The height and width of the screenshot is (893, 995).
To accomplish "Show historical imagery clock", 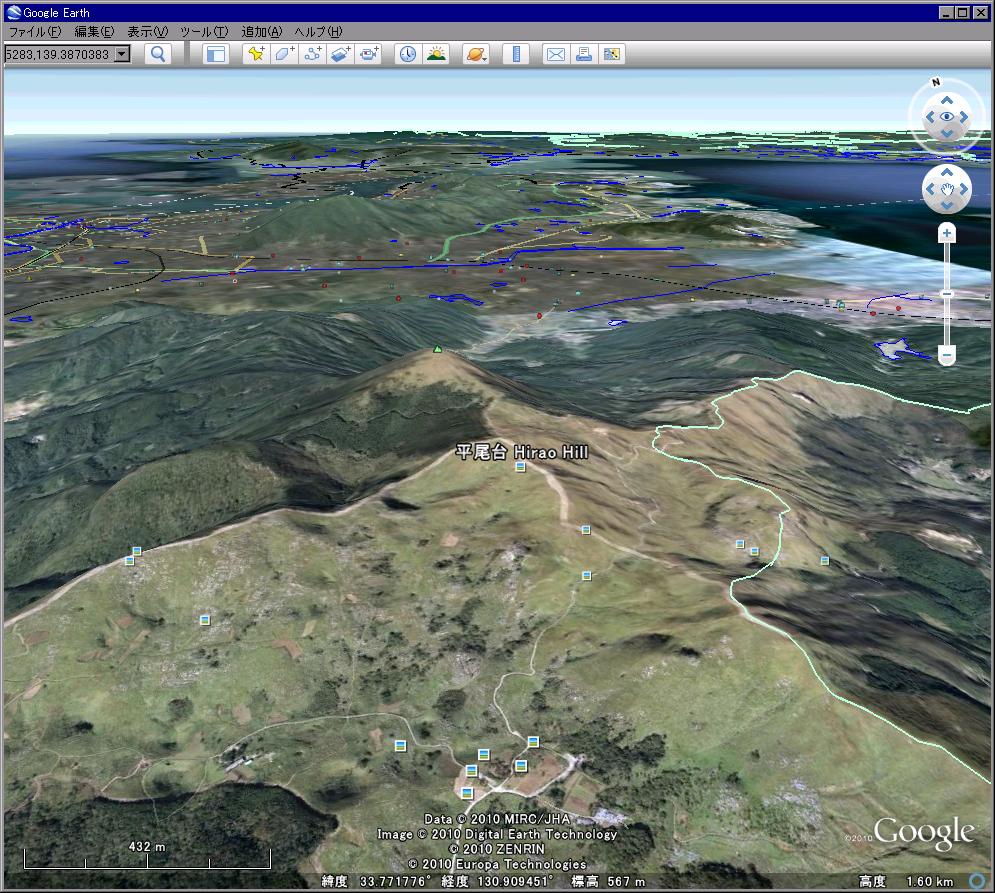I will 408,54.
